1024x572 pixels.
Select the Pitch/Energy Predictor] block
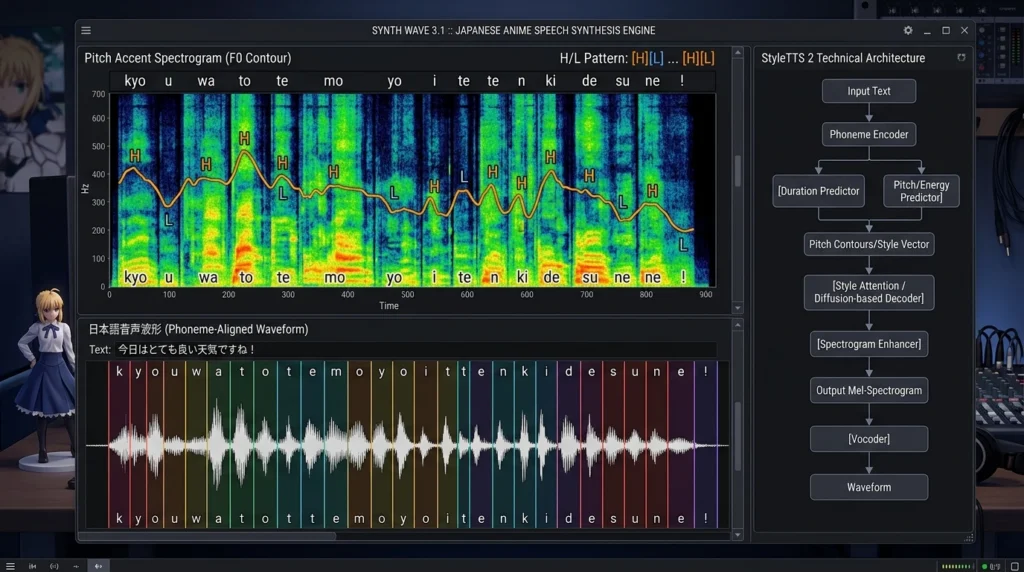pos(921,191)
